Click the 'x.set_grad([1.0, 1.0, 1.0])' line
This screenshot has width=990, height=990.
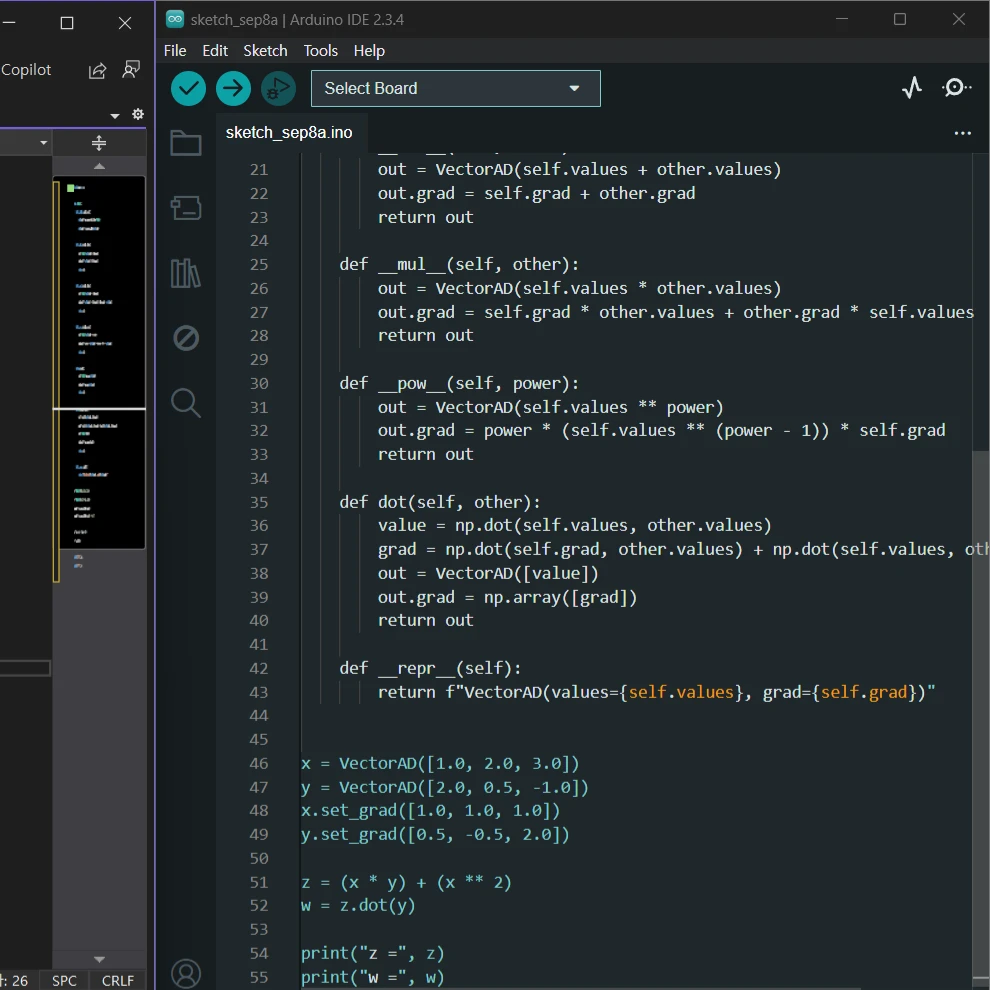pos(430,811)
